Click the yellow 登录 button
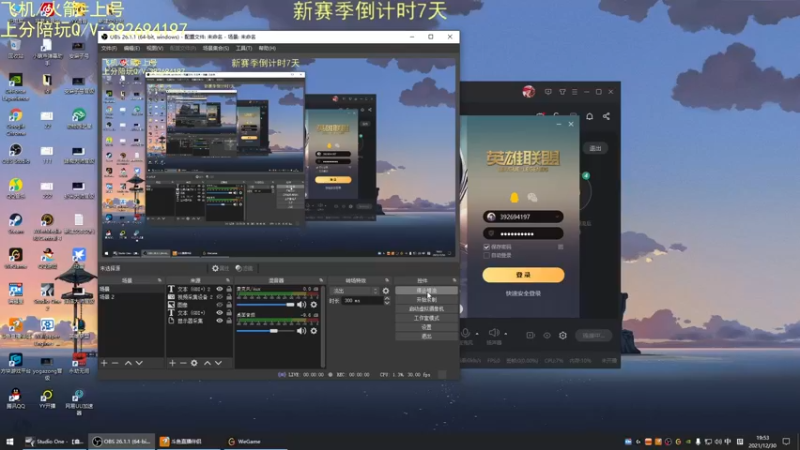Image resolution: width=800 pixels, height=450 pixels. [523, 275]
